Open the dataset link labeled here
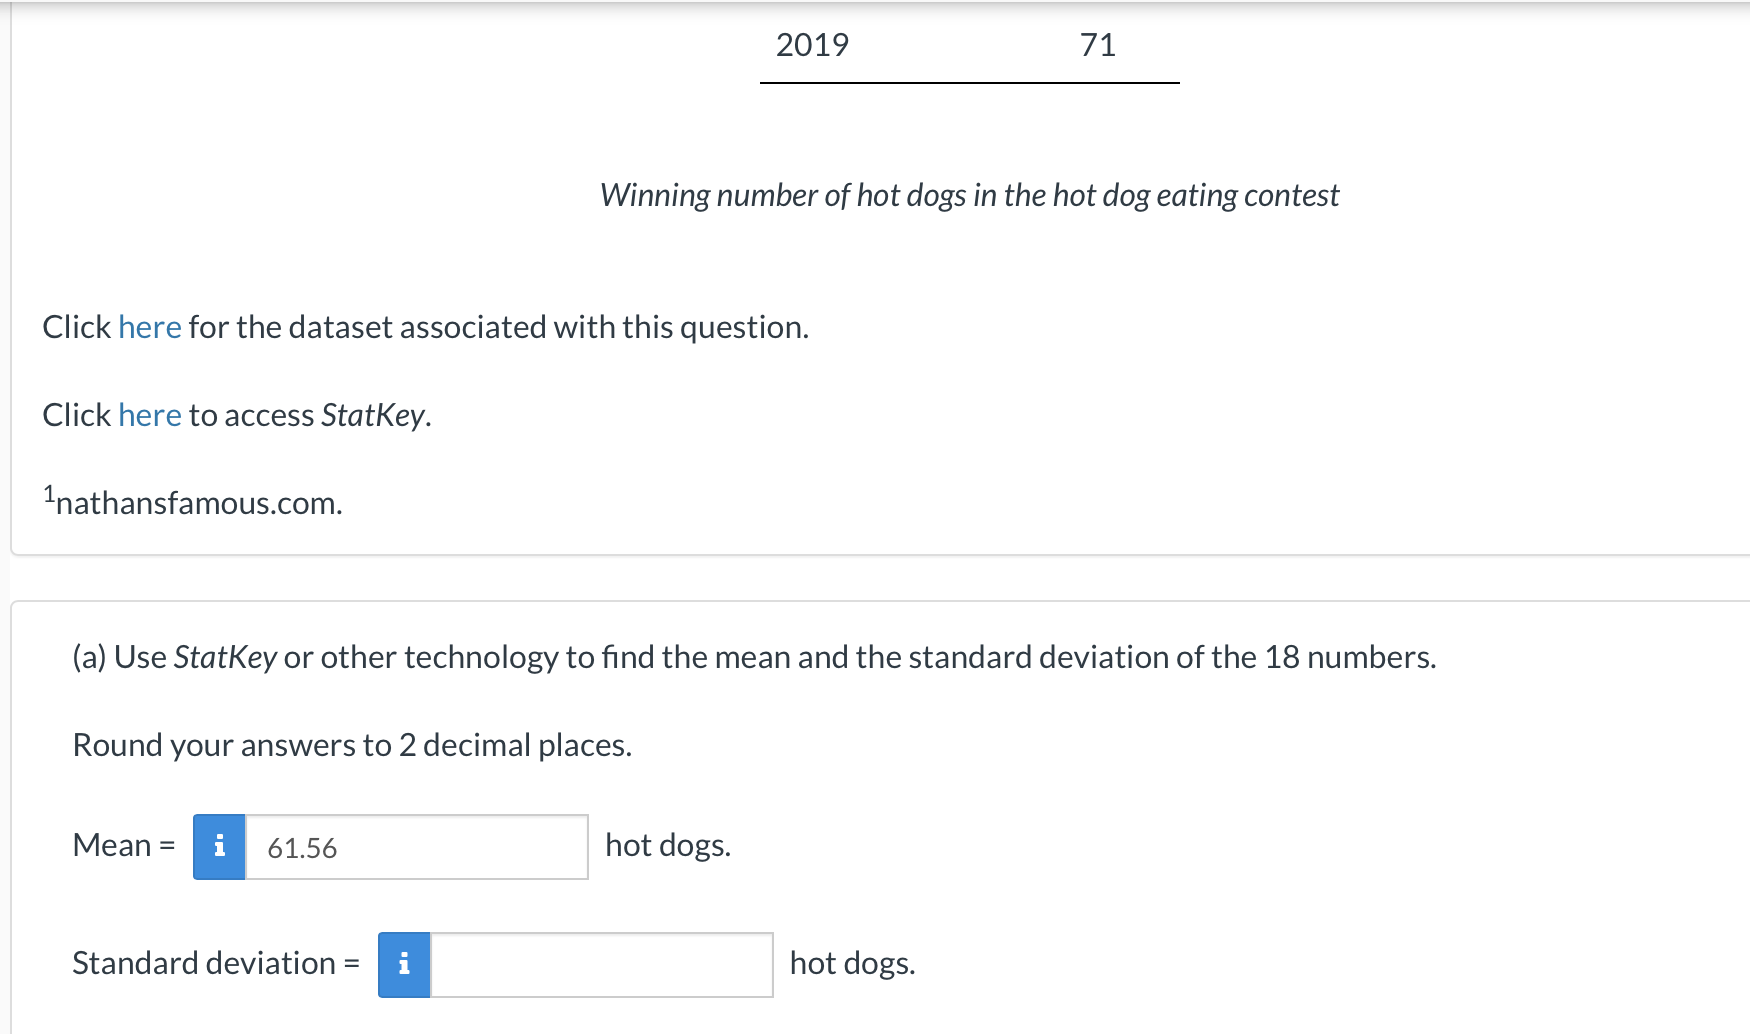This screenshot has height=1034, width=1750. coord(150,327)
